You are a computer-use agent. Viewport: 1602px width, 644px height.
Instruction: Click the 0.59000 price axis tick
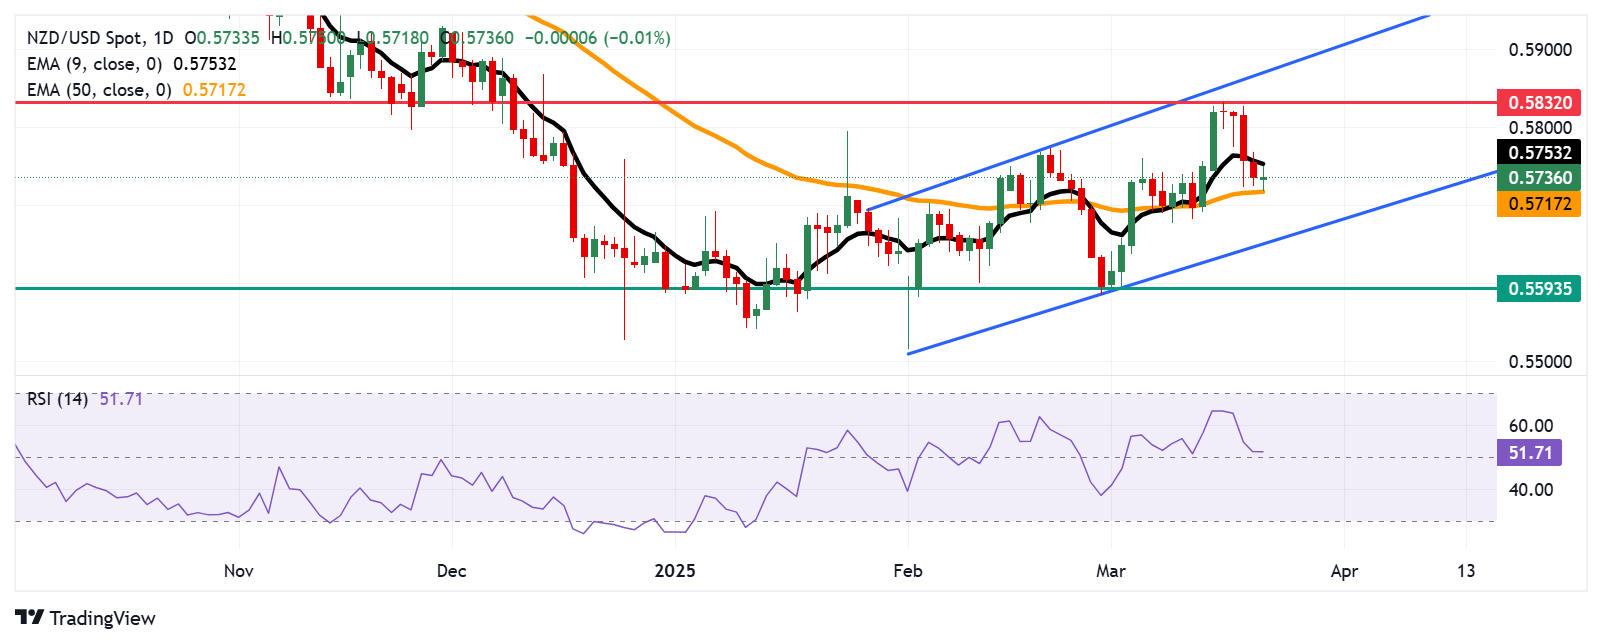(x=1539, y=50)
